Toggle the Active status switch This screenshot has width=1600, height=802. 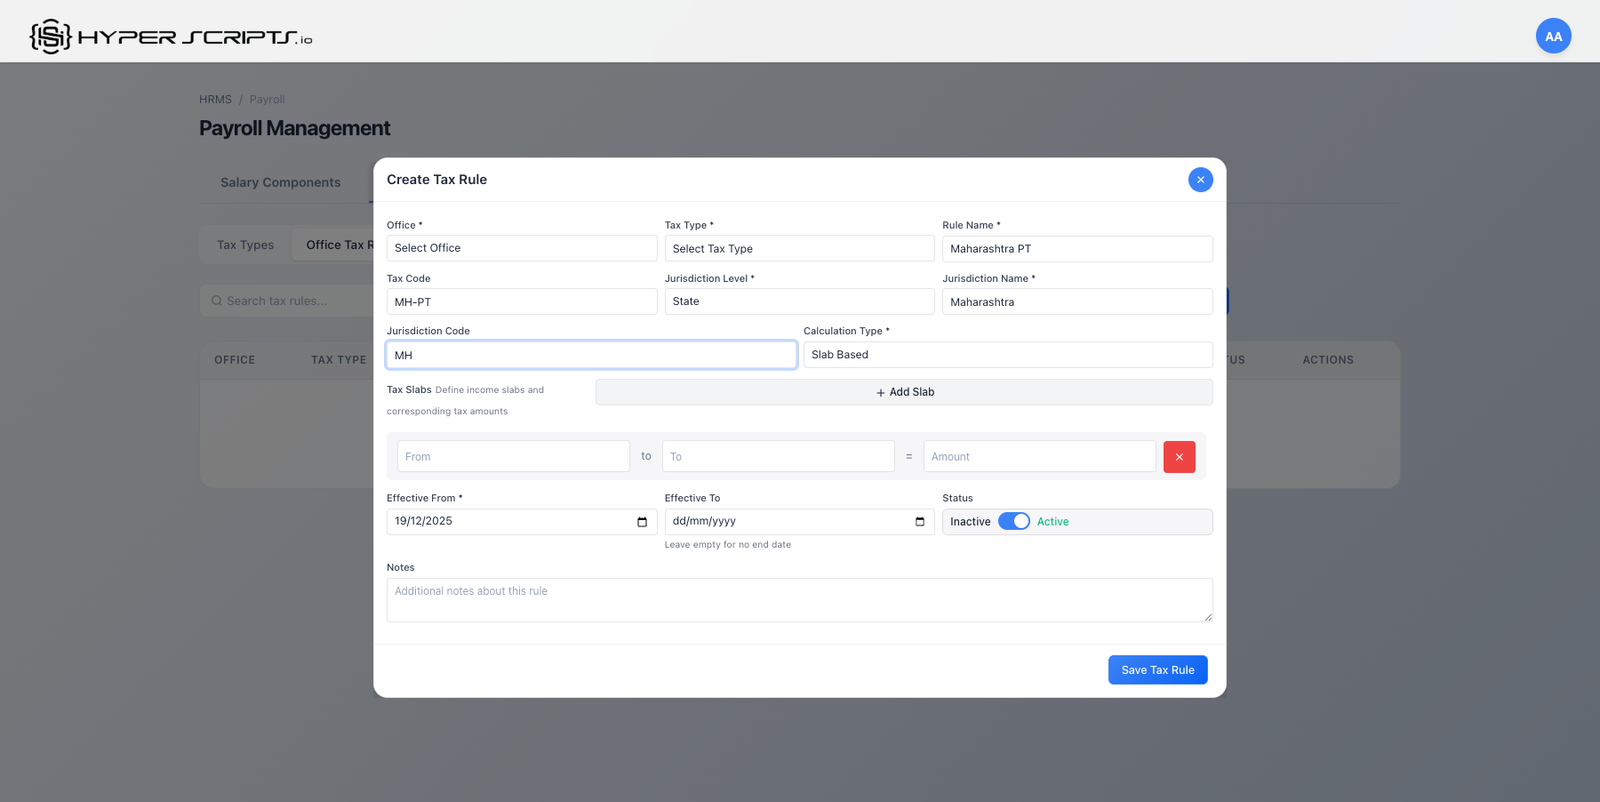1014,522
